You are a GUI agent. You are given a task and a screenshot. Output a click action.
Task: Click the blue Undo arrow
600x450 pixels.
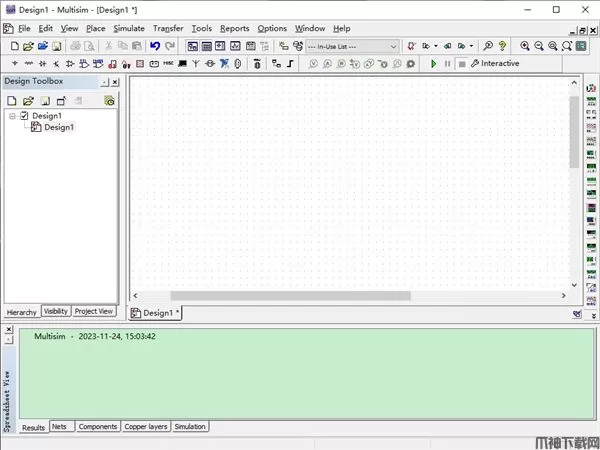pyautogui.click(x=155, y=46)
